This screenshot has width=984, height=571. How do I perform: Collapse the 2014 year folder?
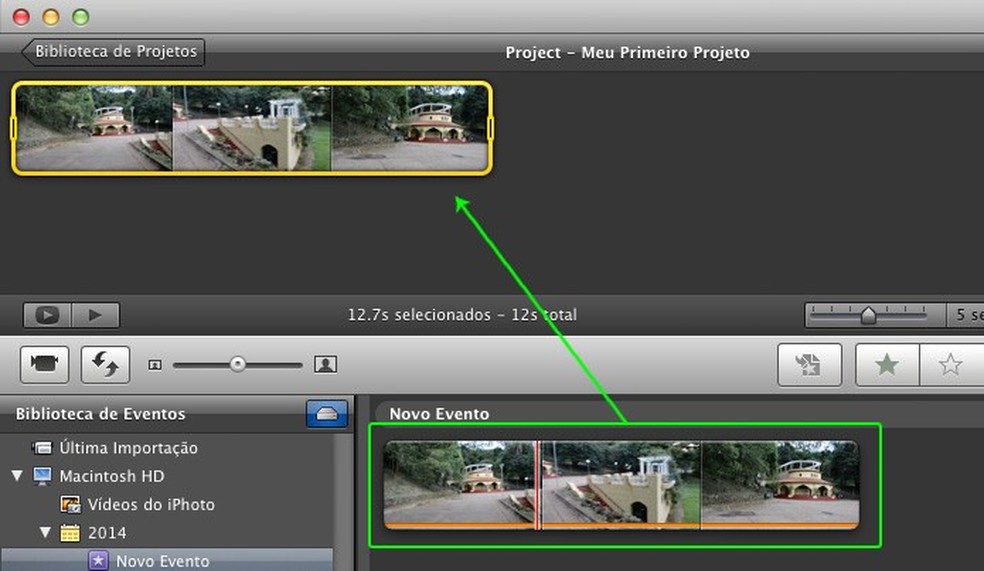point(45,532)
